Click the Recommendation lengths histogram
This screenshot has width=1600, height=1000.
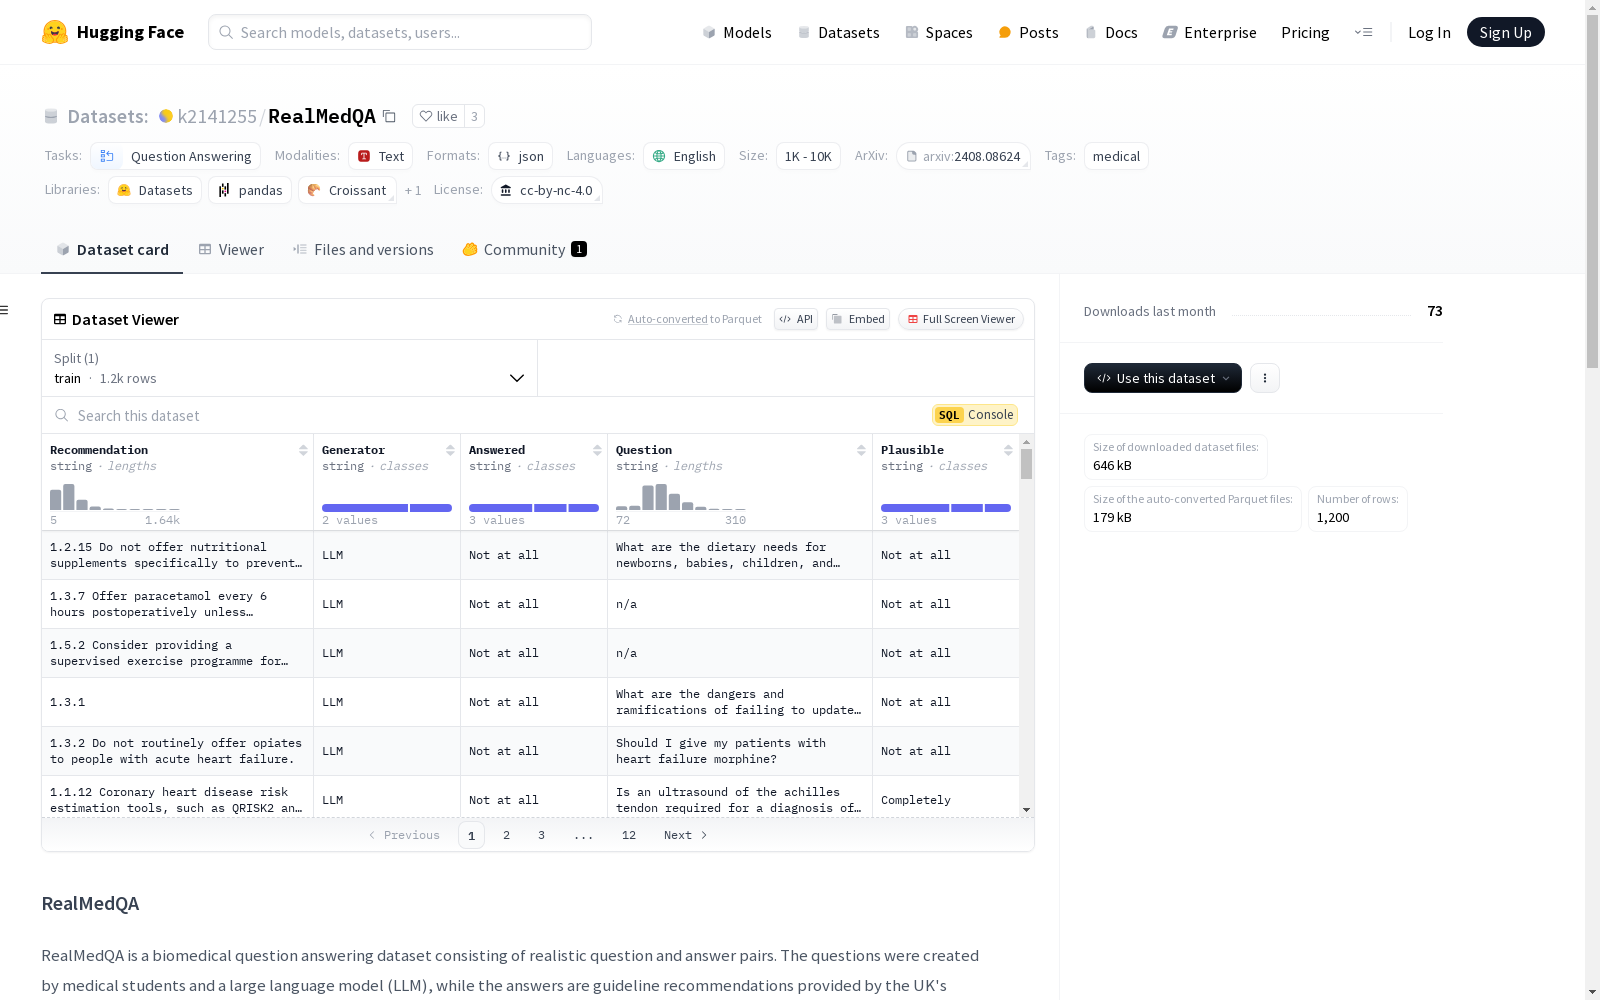pos(115,496)
